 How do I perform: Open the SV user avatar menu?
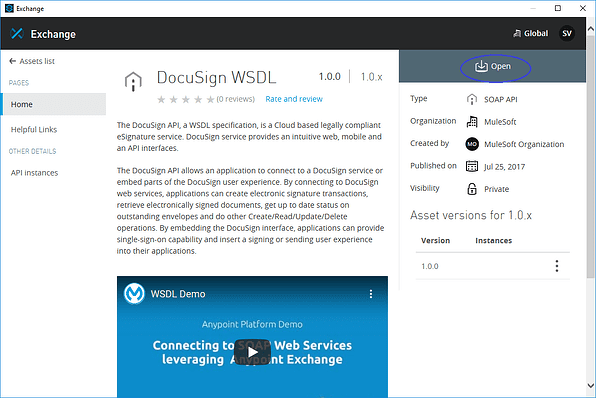[x=567, y=33]
